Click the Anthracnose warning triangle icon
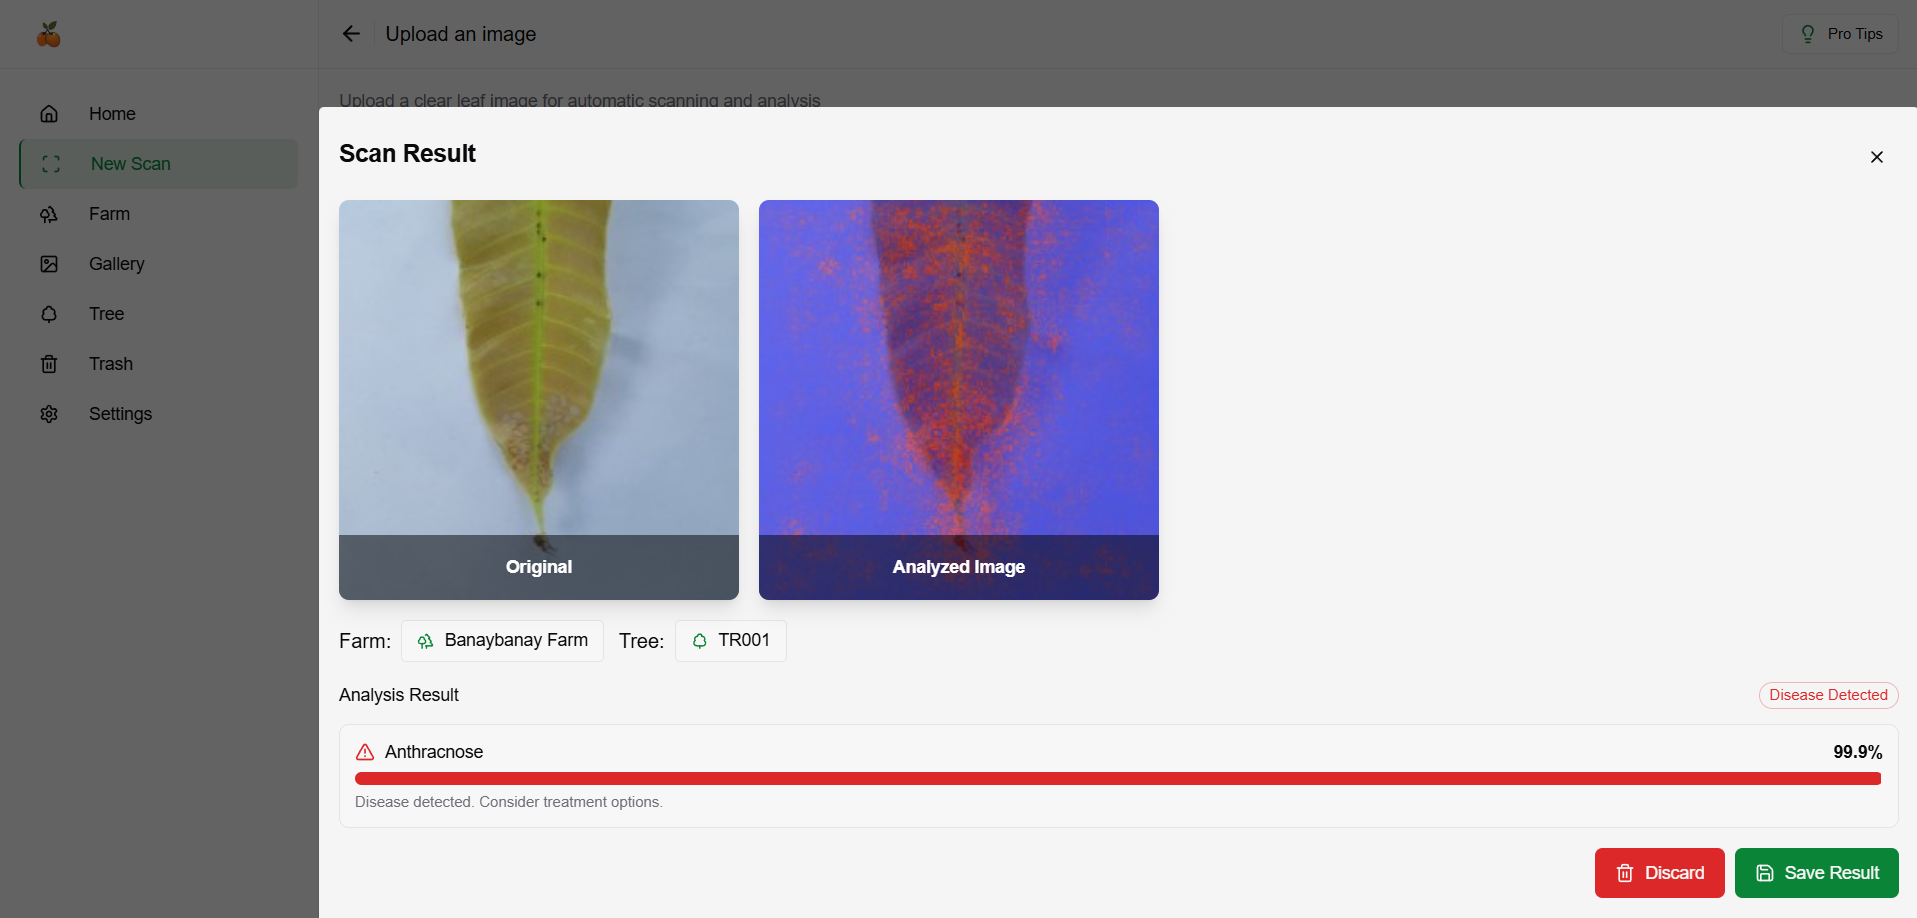This screenshot has width=1917, height=918. 365,752
